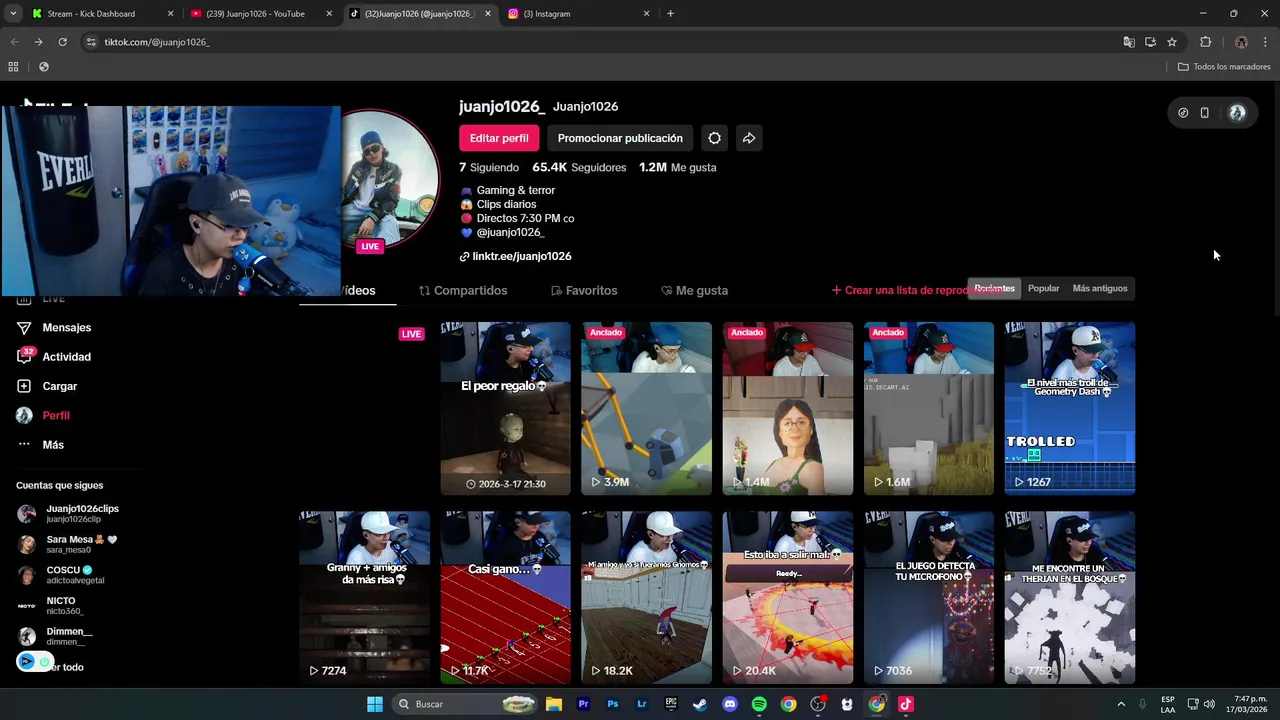Open Epic Games Launcher in taskbar
Screen dimensions: 1280x720
(x=671, y=704)
